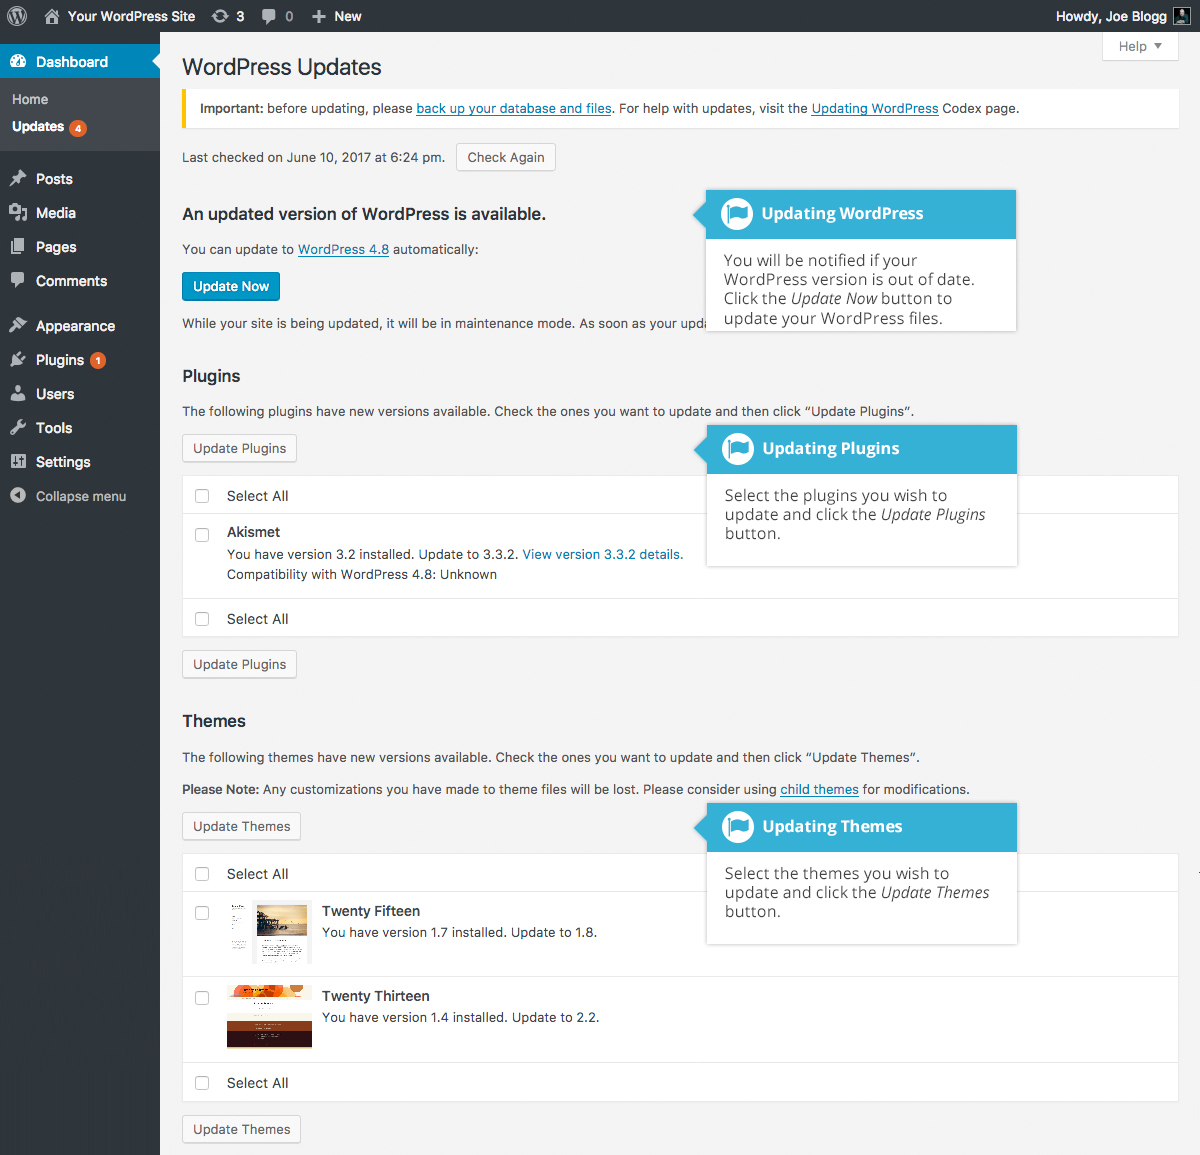Check the Twenty Fifteen theme checkbox
This screenshot has width=1200, height=1155.
[x=202, y=913]
